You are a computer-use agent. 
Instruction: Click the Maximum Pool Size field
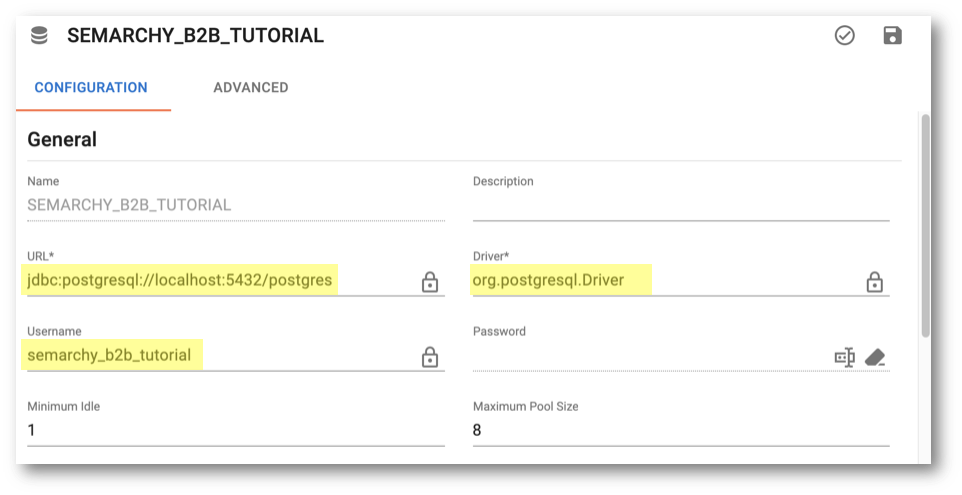click(x=681, y=431)
